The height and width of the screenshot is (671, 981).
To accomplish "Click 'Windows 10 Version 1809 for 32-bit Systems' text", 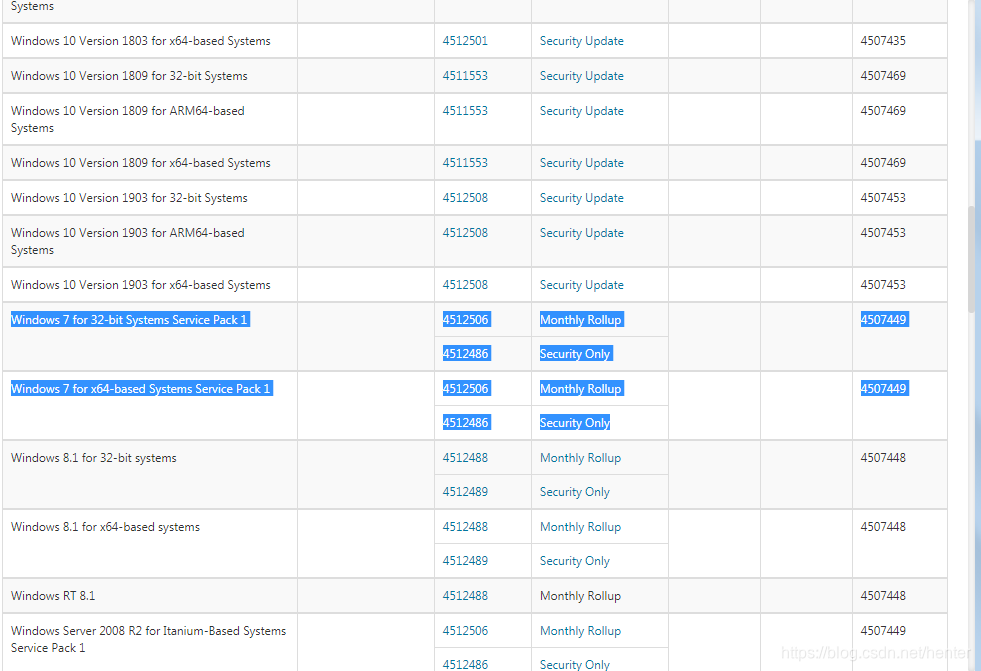I will (129, 76).
